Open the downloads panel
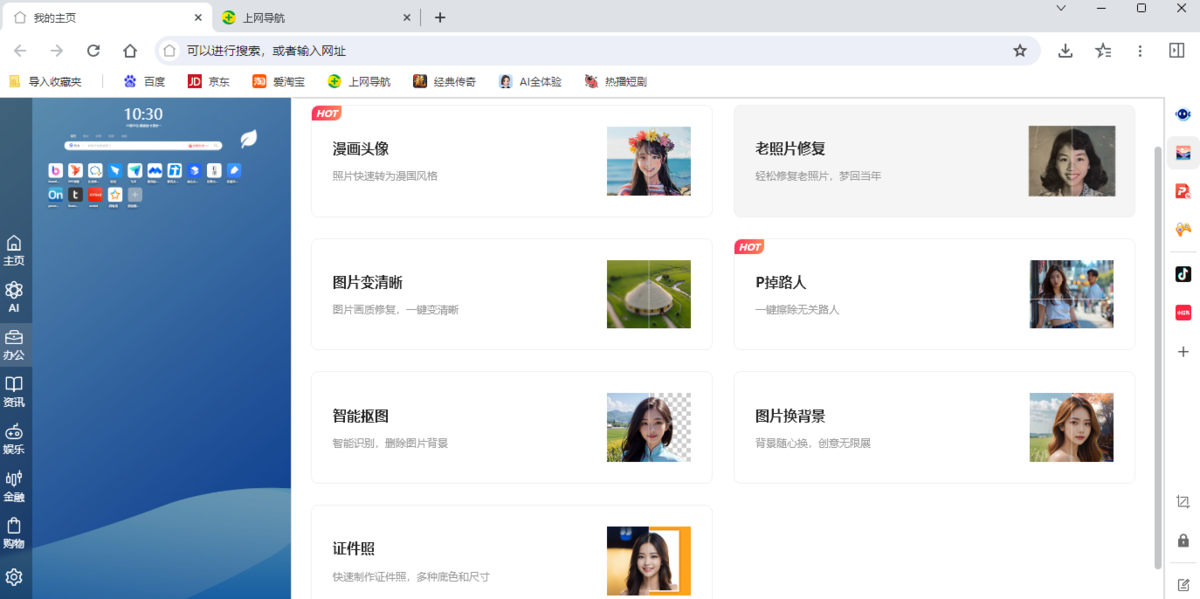This screenshot has height=599, width=1200. coord(1066,51)
